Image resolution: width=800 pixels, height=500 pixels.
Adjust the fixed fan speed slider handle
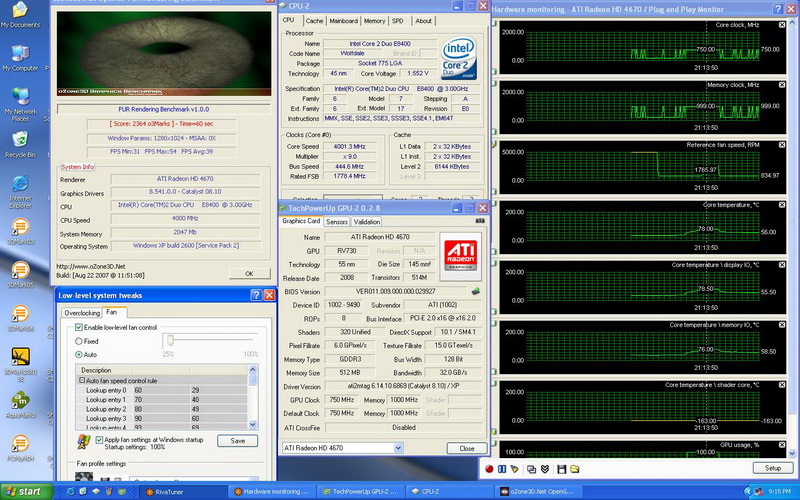point(170,340)
